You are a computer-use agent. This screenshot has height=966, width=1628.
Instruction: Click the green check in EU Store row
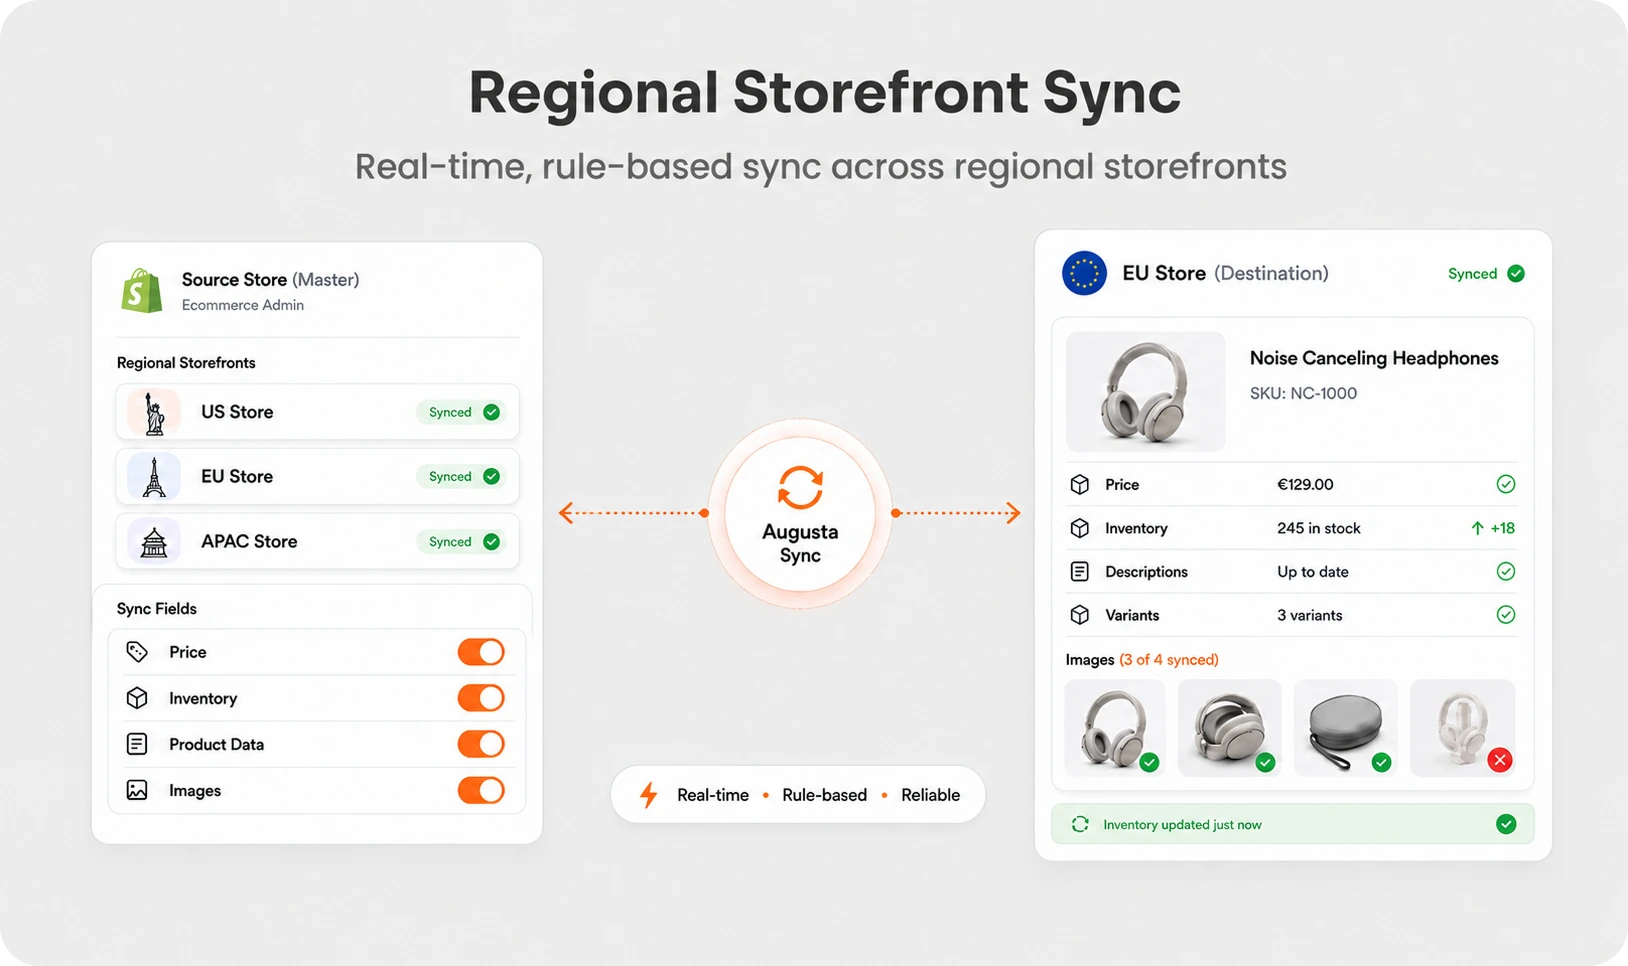tap(491, 476)
